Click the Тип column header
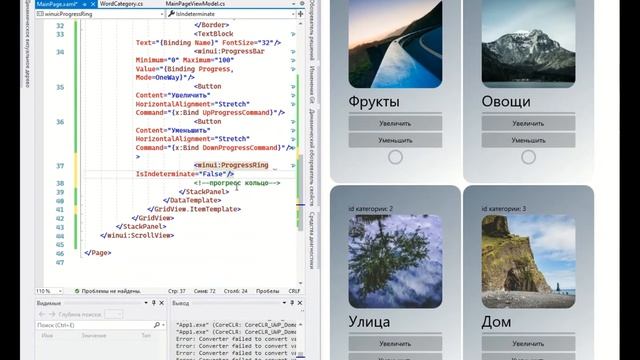The height and width of the screenshot is (360, 640). [146, 336]
